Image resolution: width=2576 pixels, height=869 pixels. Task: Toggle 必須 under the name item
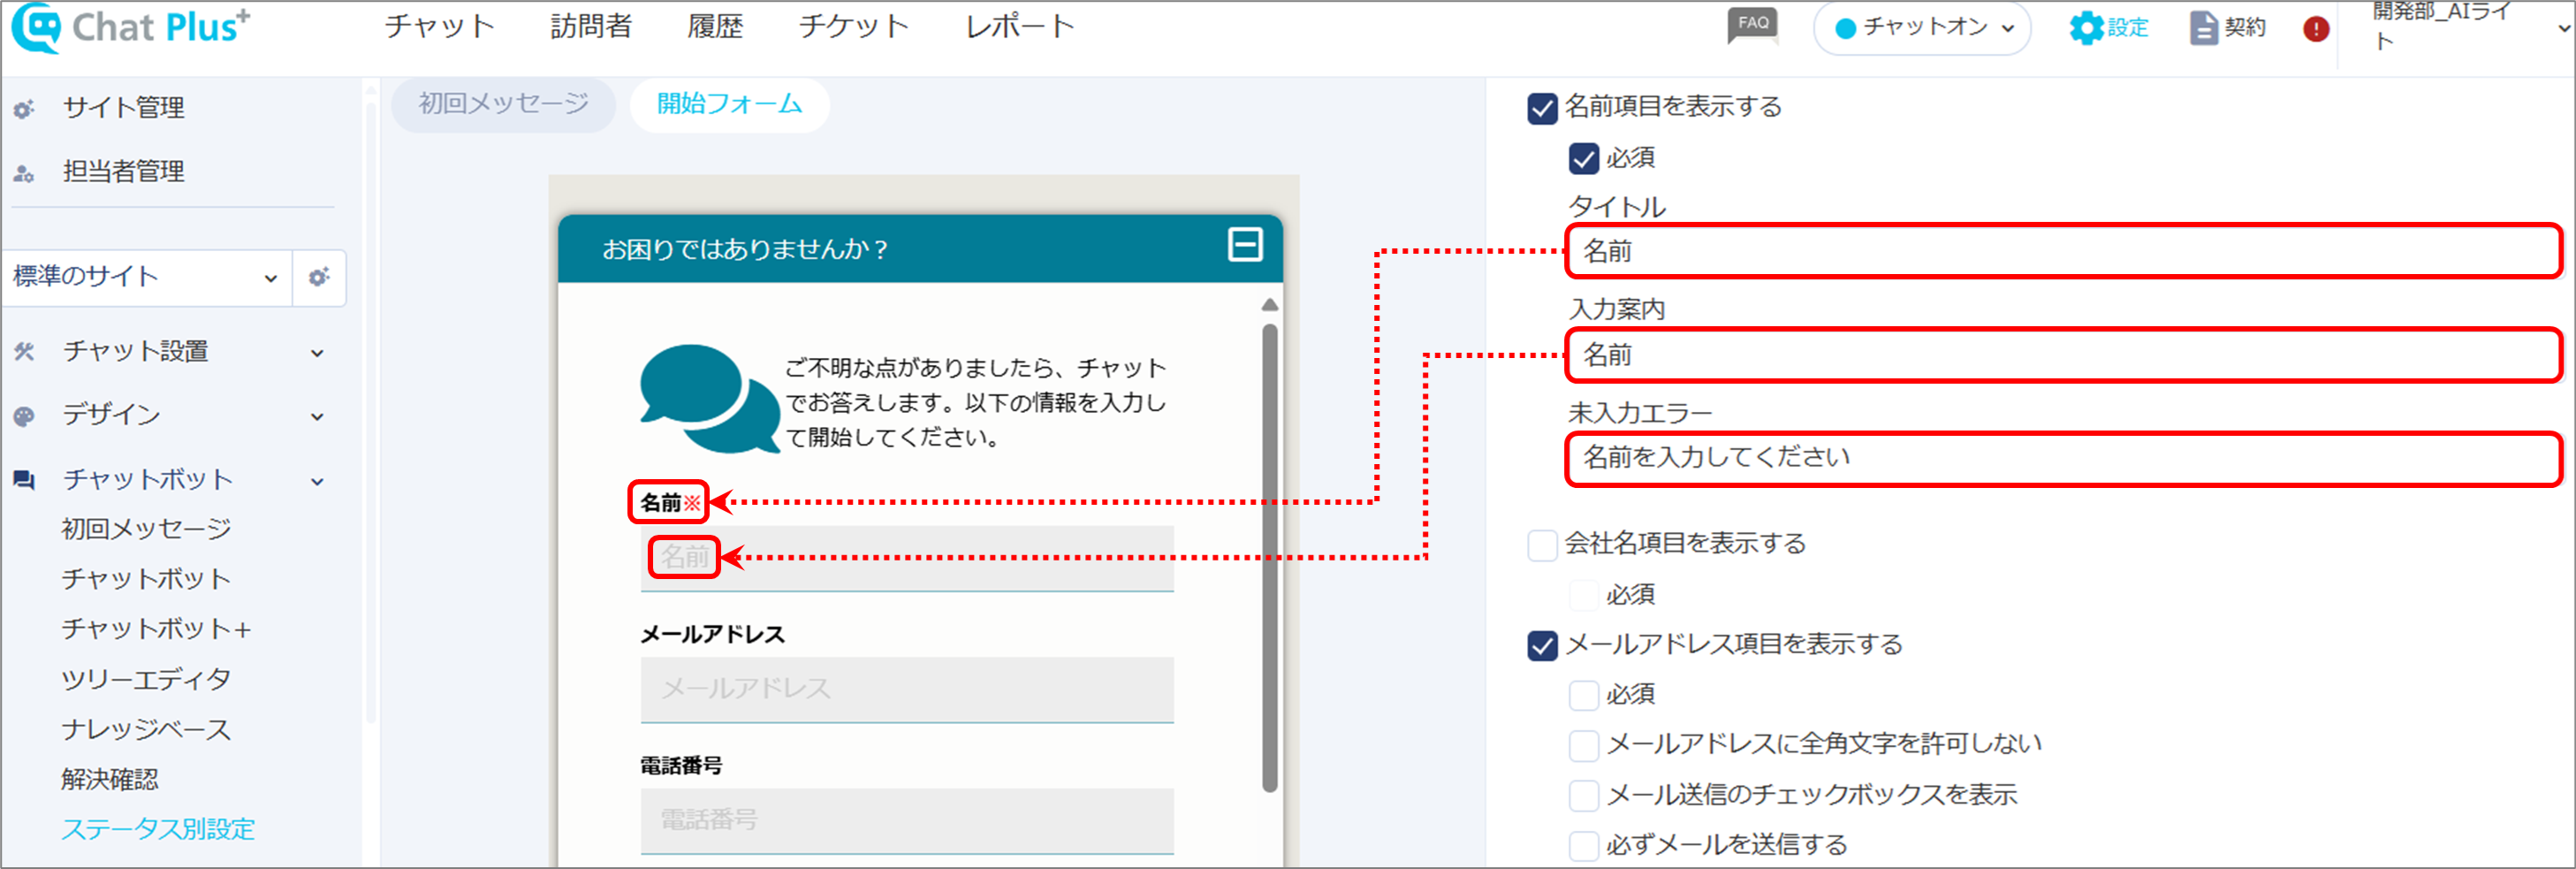[1583, 158]
